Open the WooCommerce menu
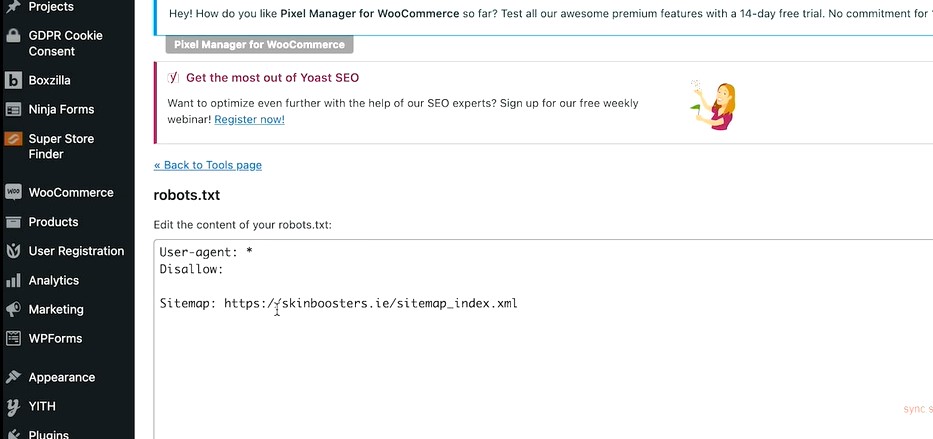Screen dimensions: 933x439 point(71,193)
